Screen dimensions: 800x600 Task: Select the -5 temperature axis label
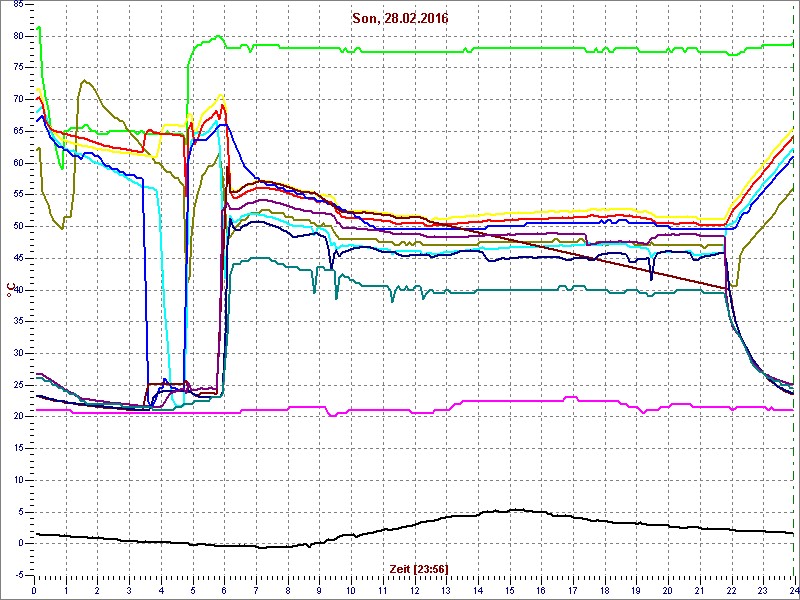[x=19, y=576]
